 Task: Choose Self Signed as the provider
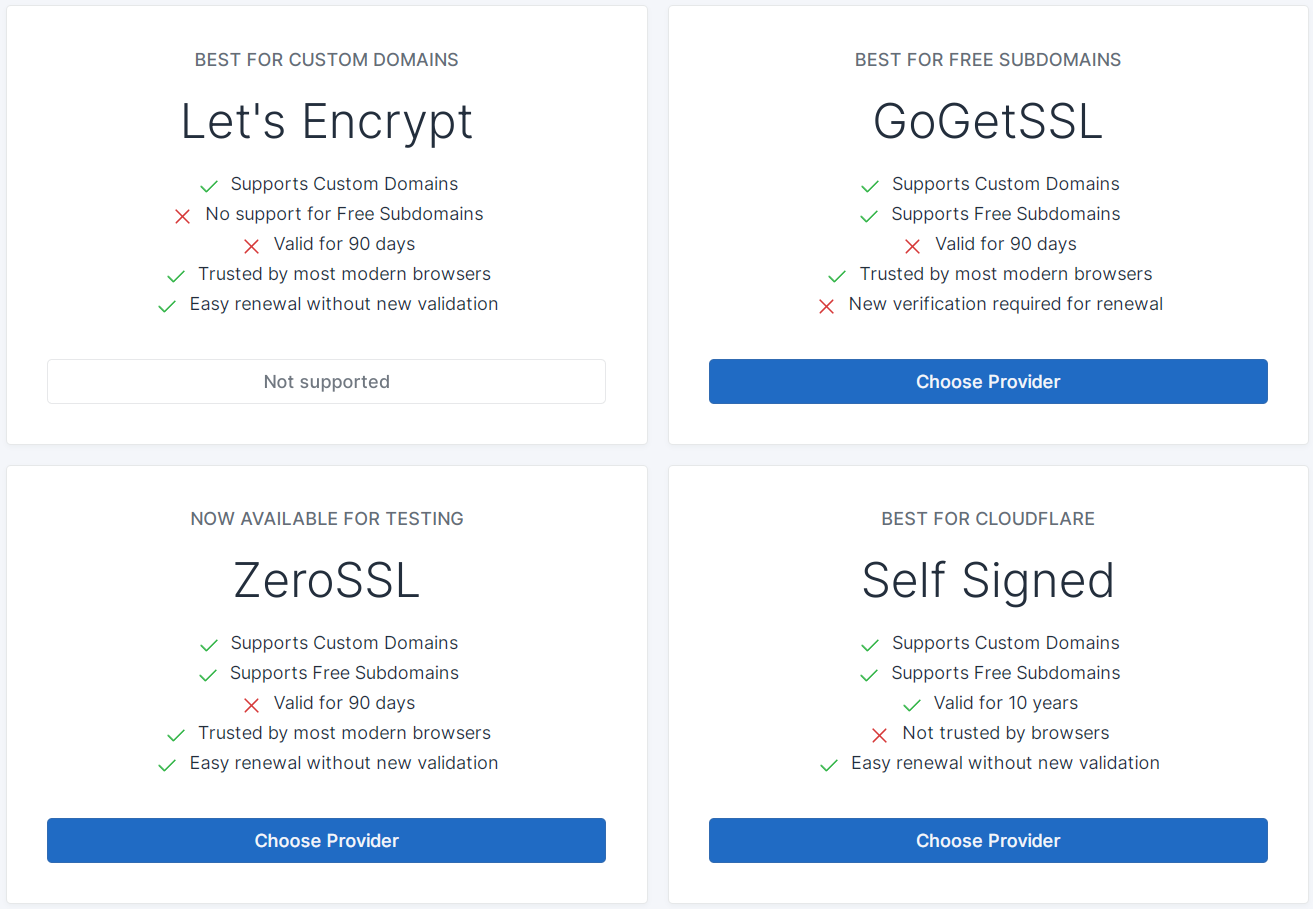pyautogui.click(x=988, y=841)
